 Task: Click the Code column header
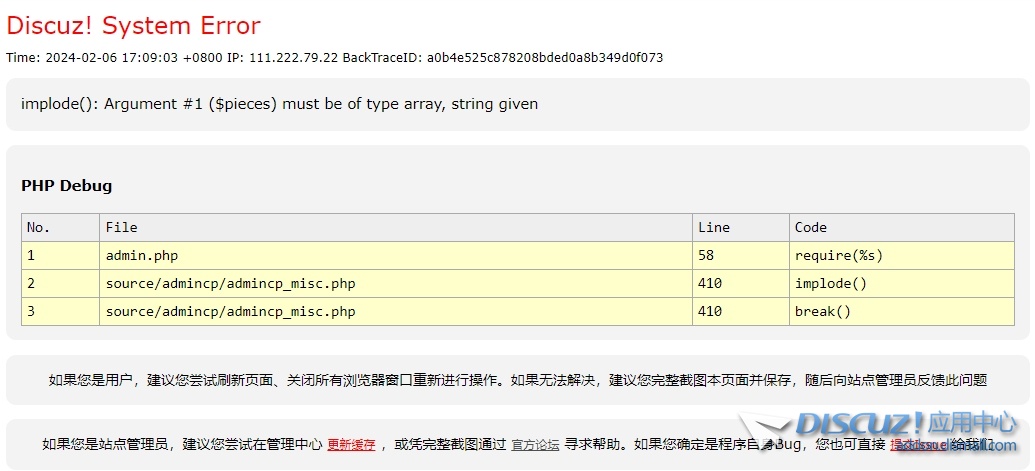(x=810, y=227)
